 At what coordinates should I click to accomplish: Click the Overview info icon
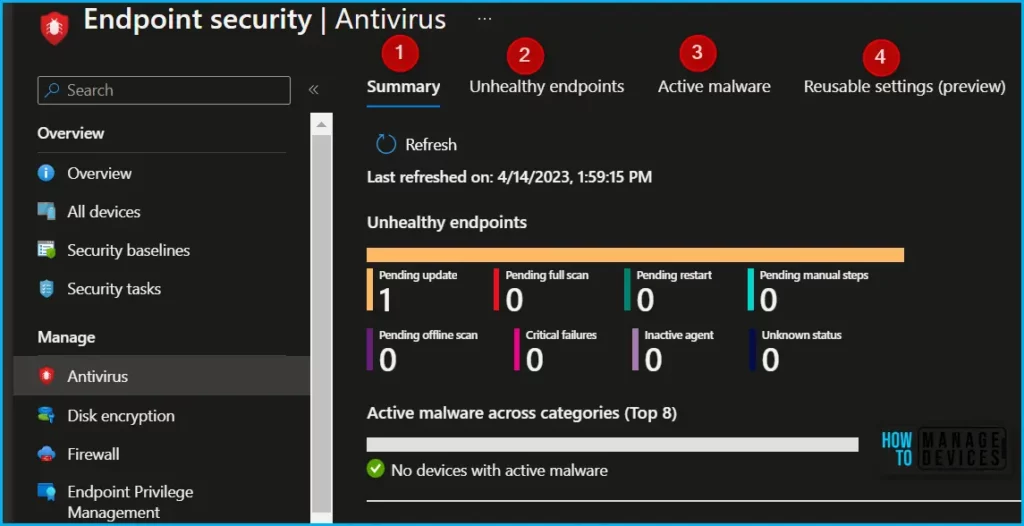pos(46,173)
